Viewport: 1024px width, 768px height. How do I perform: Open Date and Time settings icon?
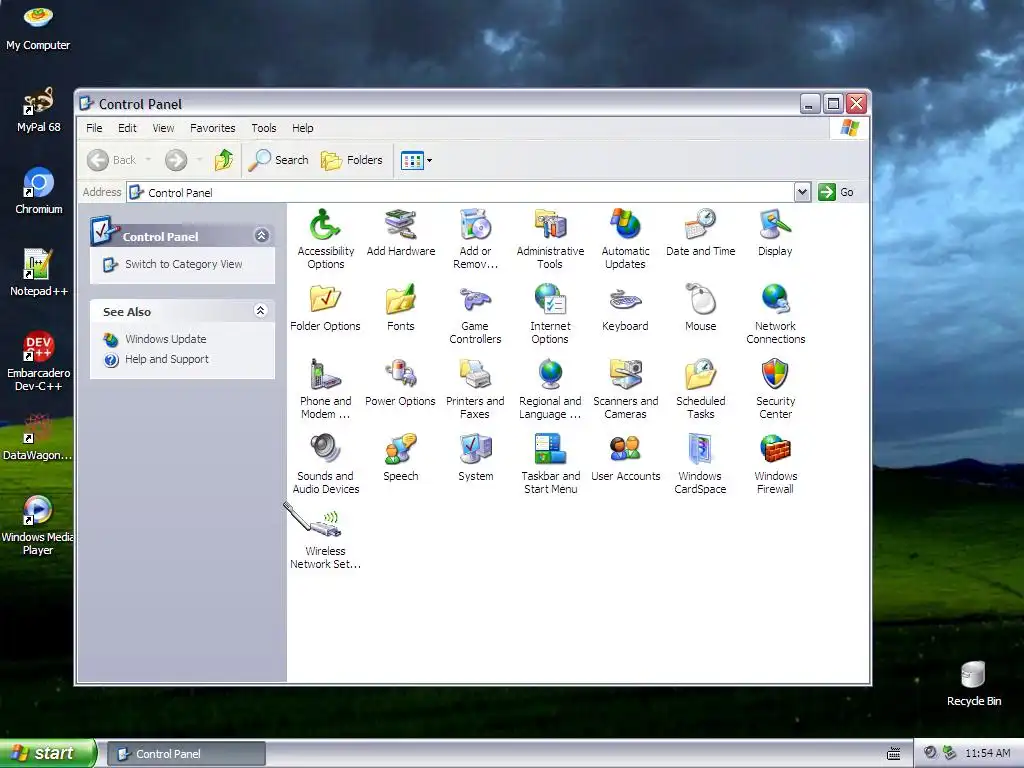coord(700,233)
